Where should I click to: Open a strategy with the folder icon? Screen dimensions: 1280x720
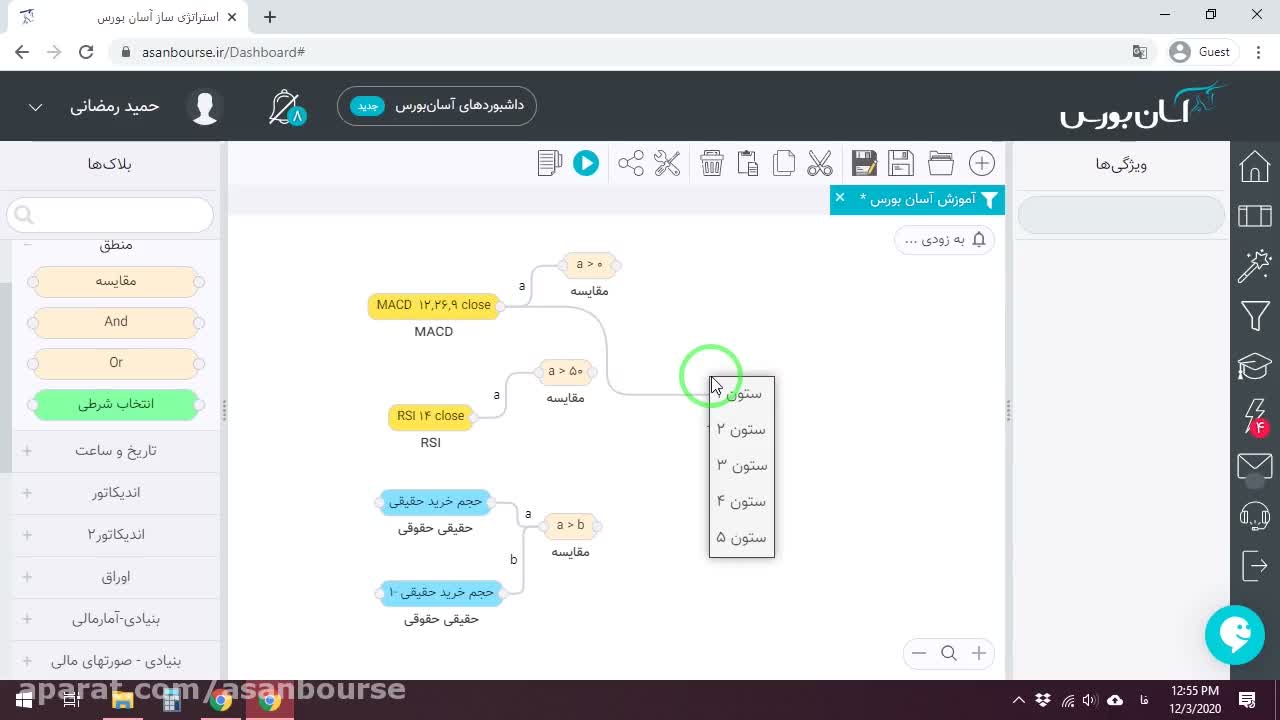point(941,163)
